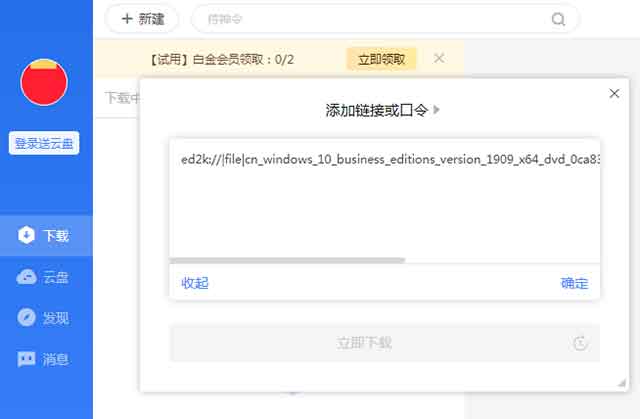Screen dimensions: 640x419
Task: Click the red user avatar
Action: click(x=44, y=83)
